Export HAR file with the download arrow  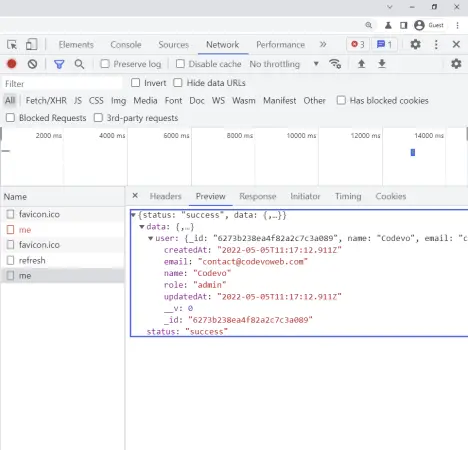coord(382,64)
